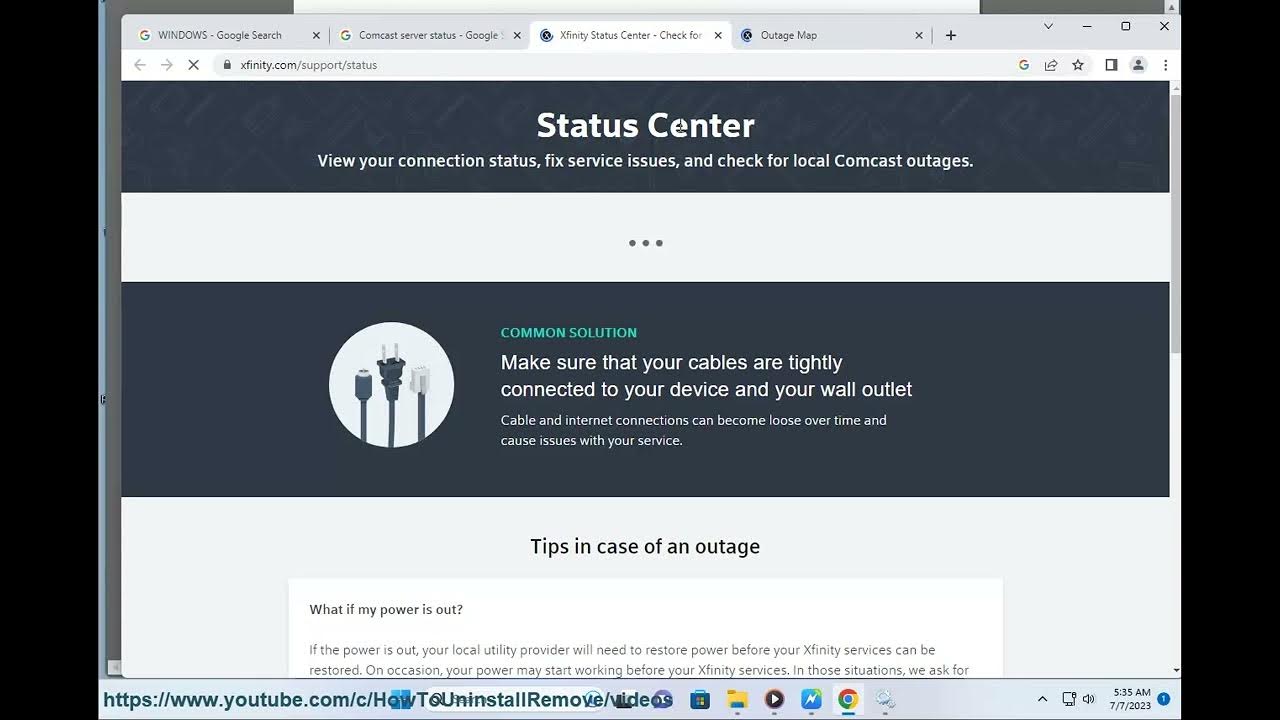The image size is (1280, 720).
Task: Click the scrollbar down arrow
Action: [1175, 670]
